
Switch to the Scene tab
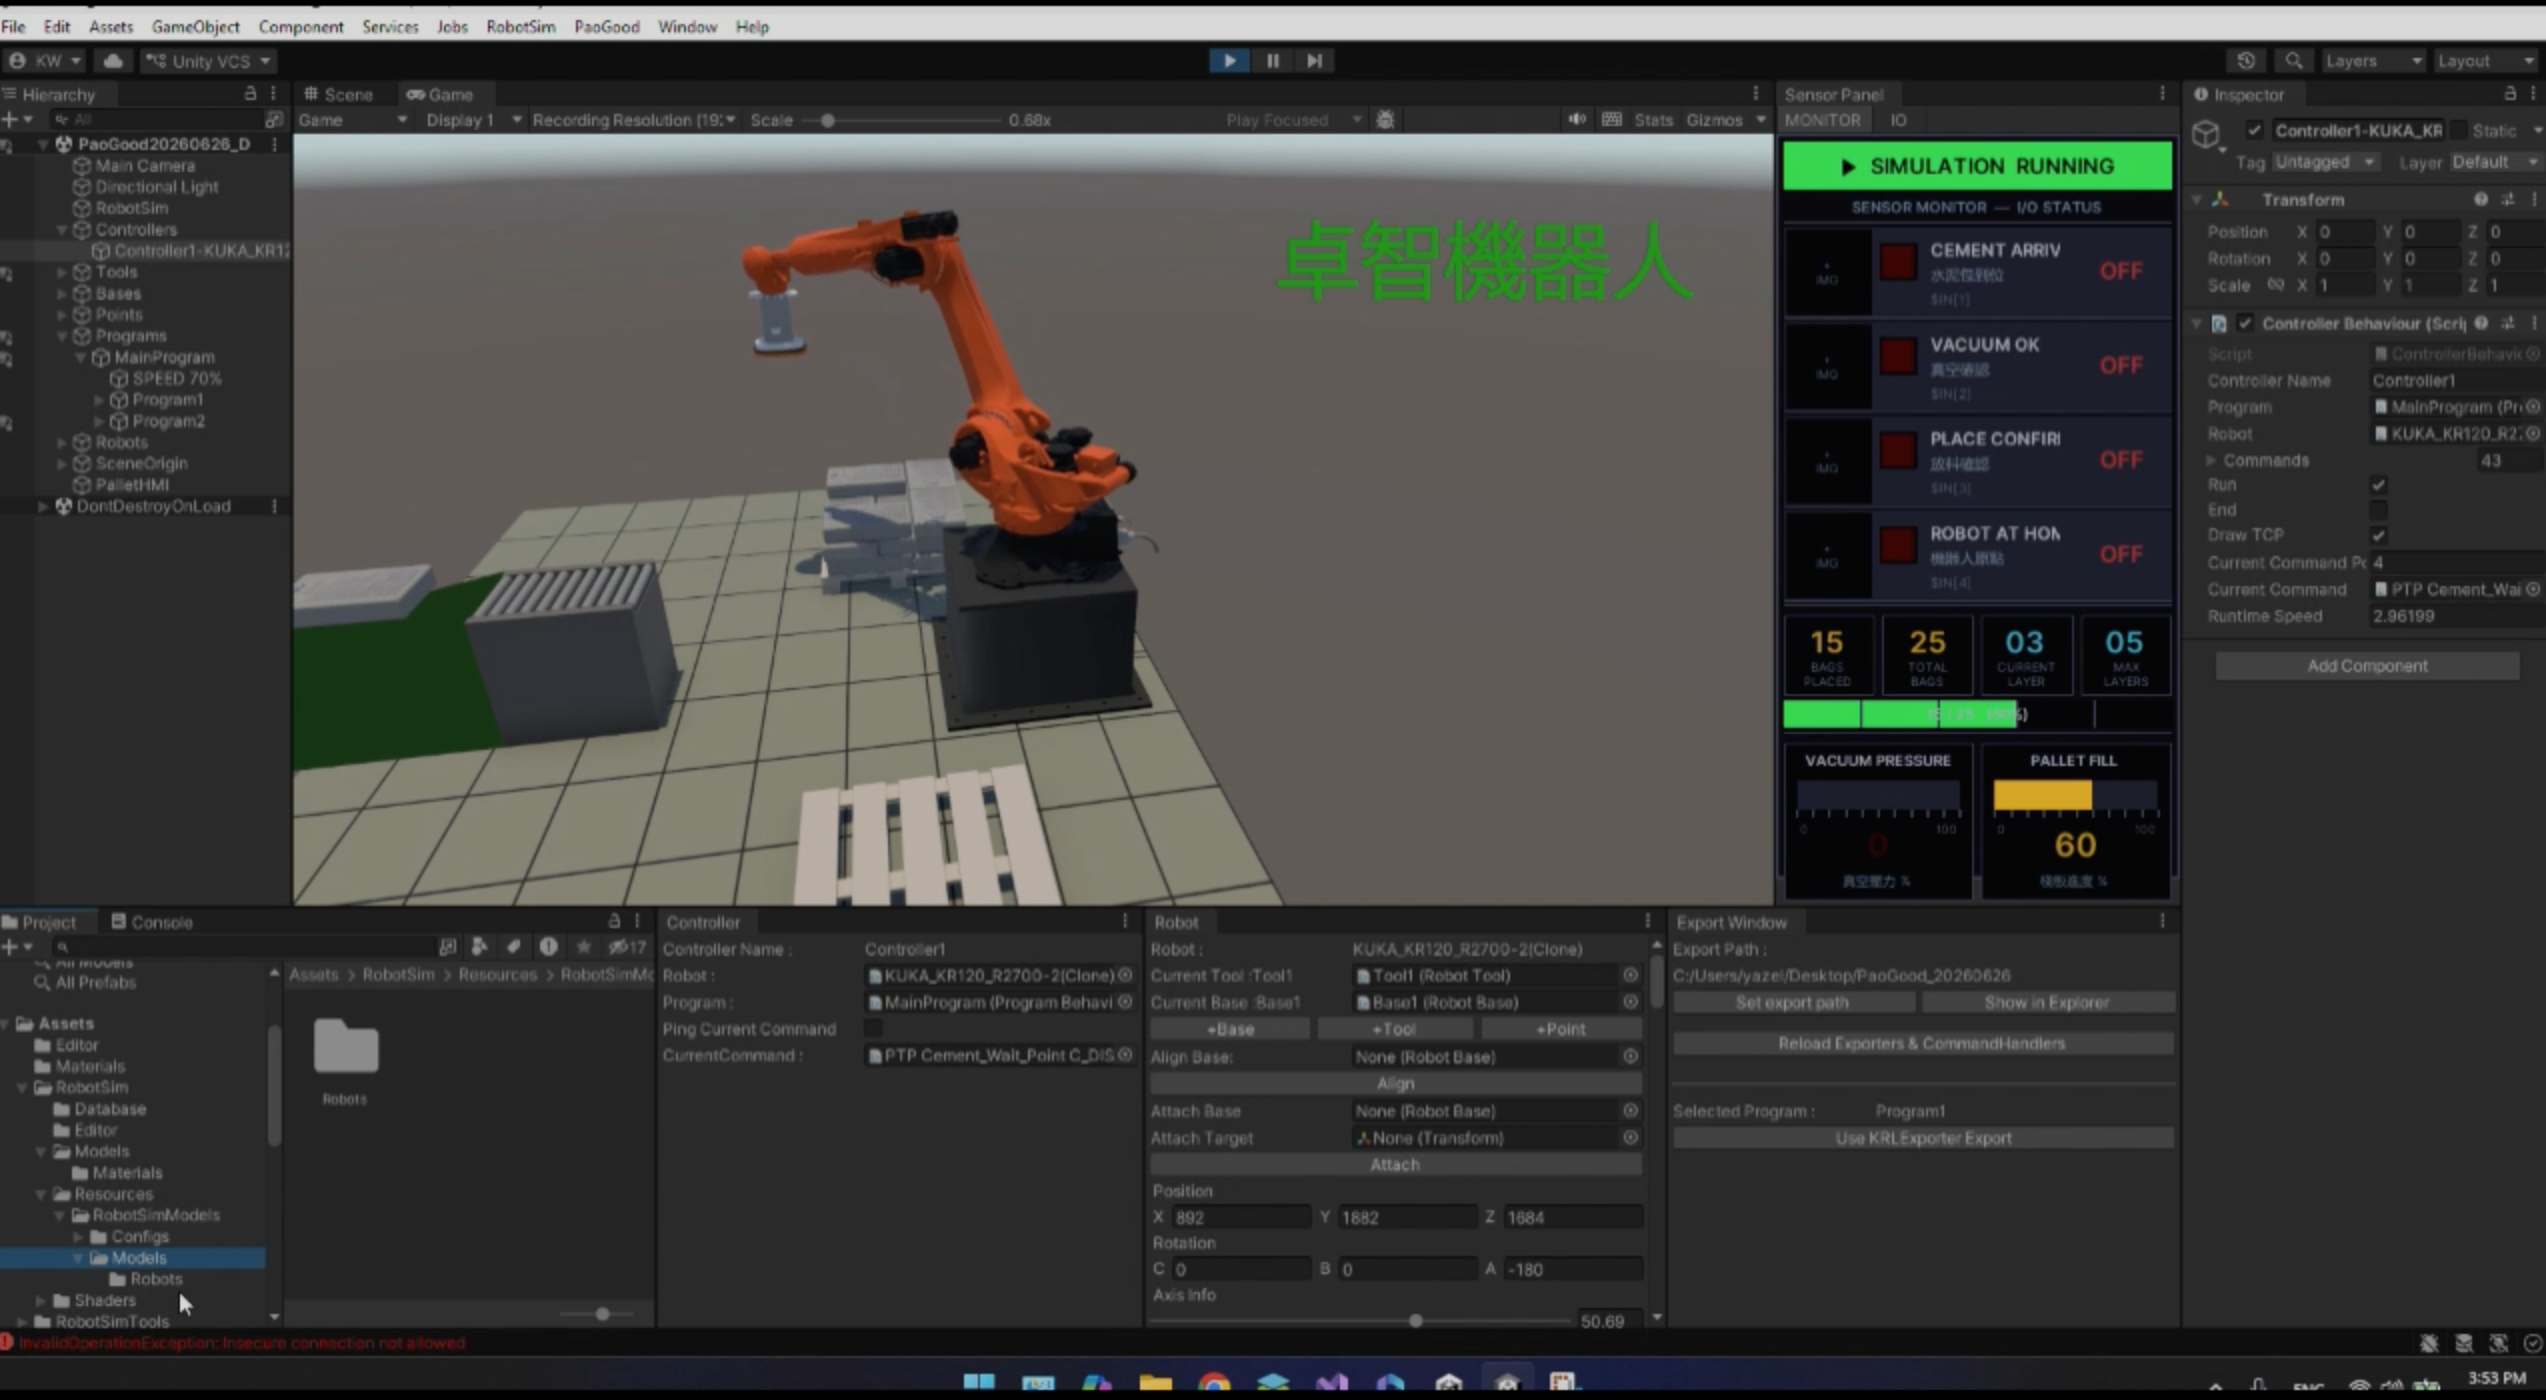coord(338,94)
